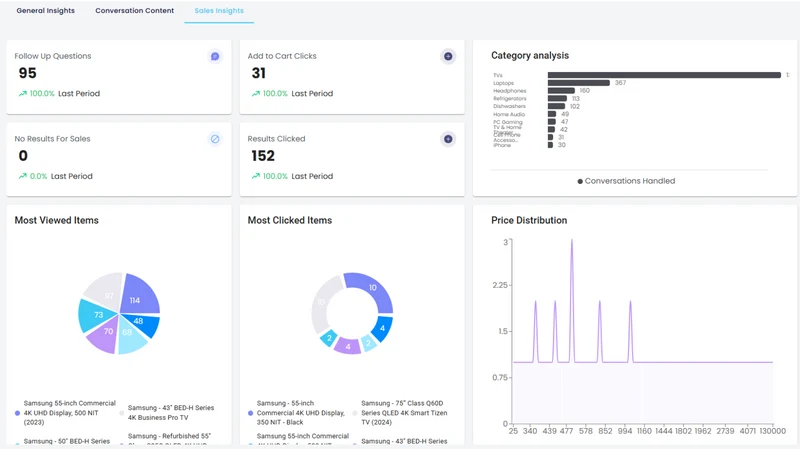
Task: Click the Home Audio bar labeled 49
Action: tap(552, 114)
